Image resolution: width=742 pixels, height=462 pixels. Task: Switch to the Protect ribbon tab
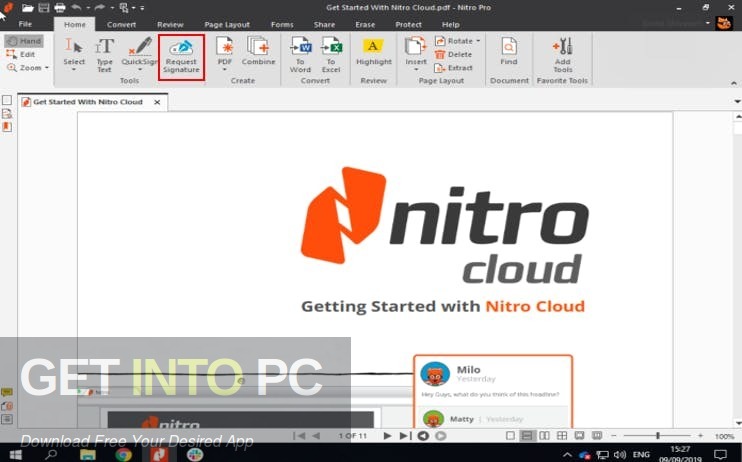[x=408, y=25]
